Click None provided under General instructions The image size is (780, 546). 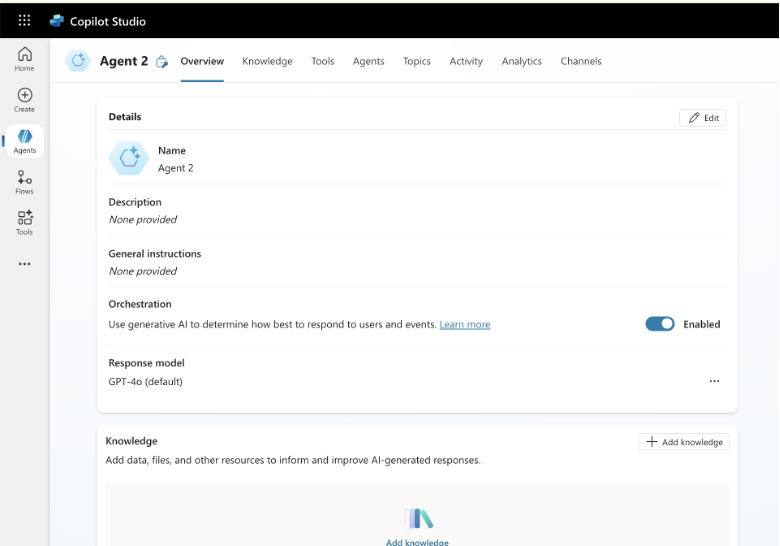[143, 272]
